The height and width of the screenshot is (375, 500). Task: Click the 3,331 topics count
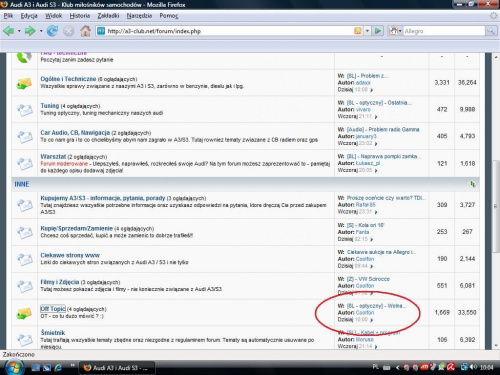tap(442, 82)
